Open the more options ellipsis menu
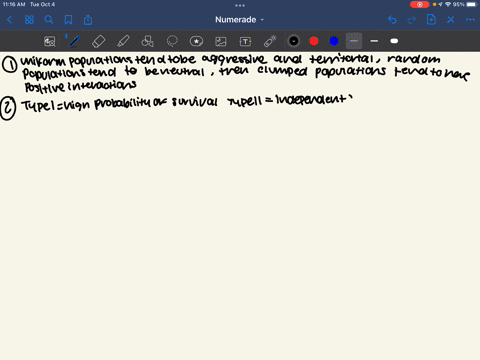480x360 pixels. tap(470, 20)
